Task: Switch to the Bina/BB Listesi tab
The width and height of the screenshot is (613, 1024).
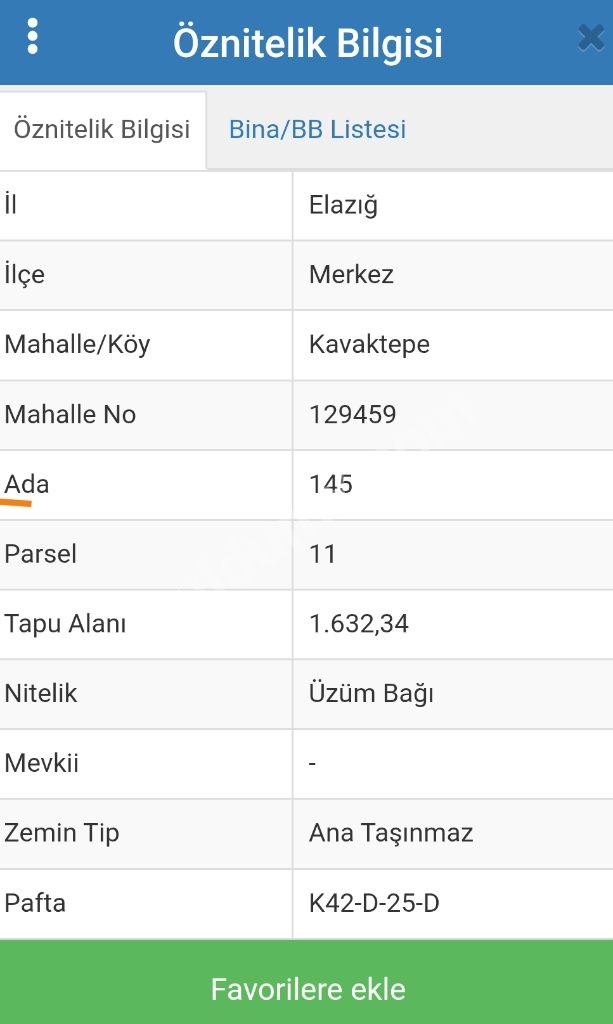Action: point(317,129)
